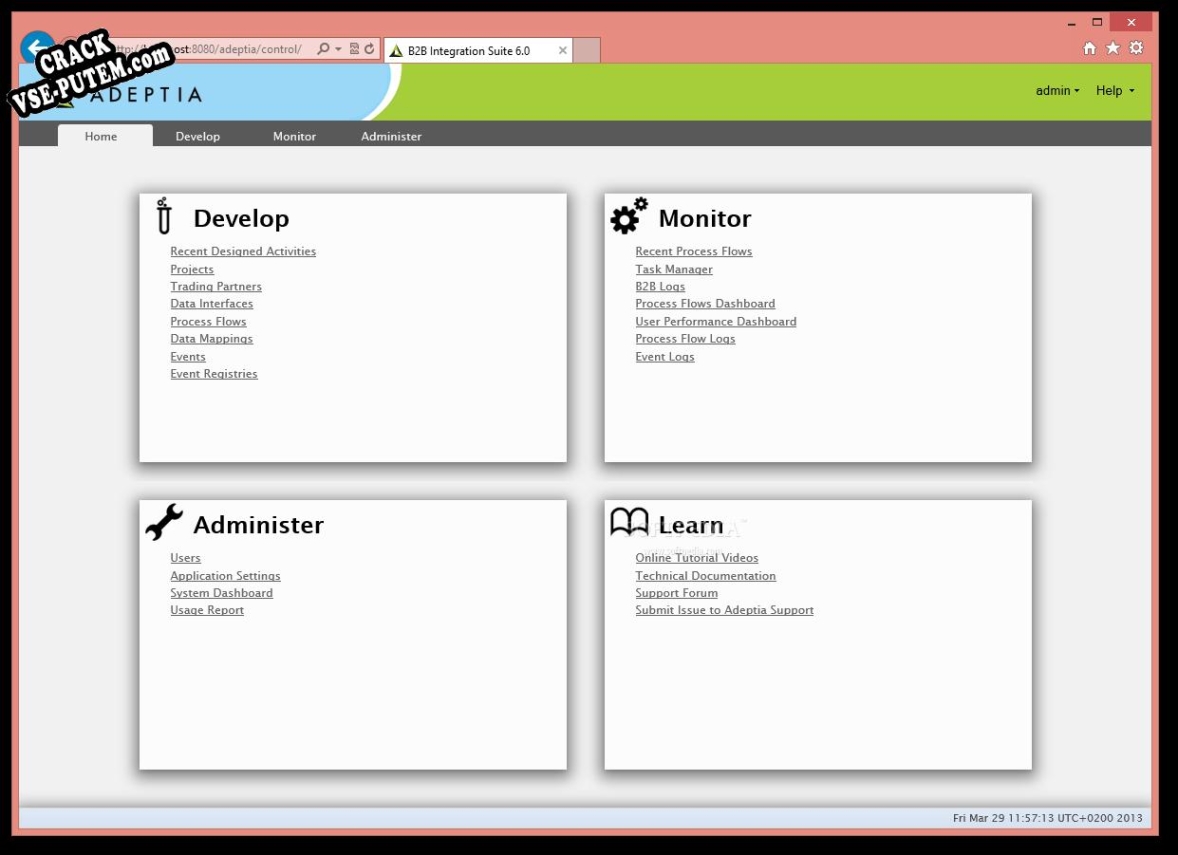This screenshot has height=855, width=1178.
Task: Open browser tools with the gear icon
Action: coord(1137,47)
